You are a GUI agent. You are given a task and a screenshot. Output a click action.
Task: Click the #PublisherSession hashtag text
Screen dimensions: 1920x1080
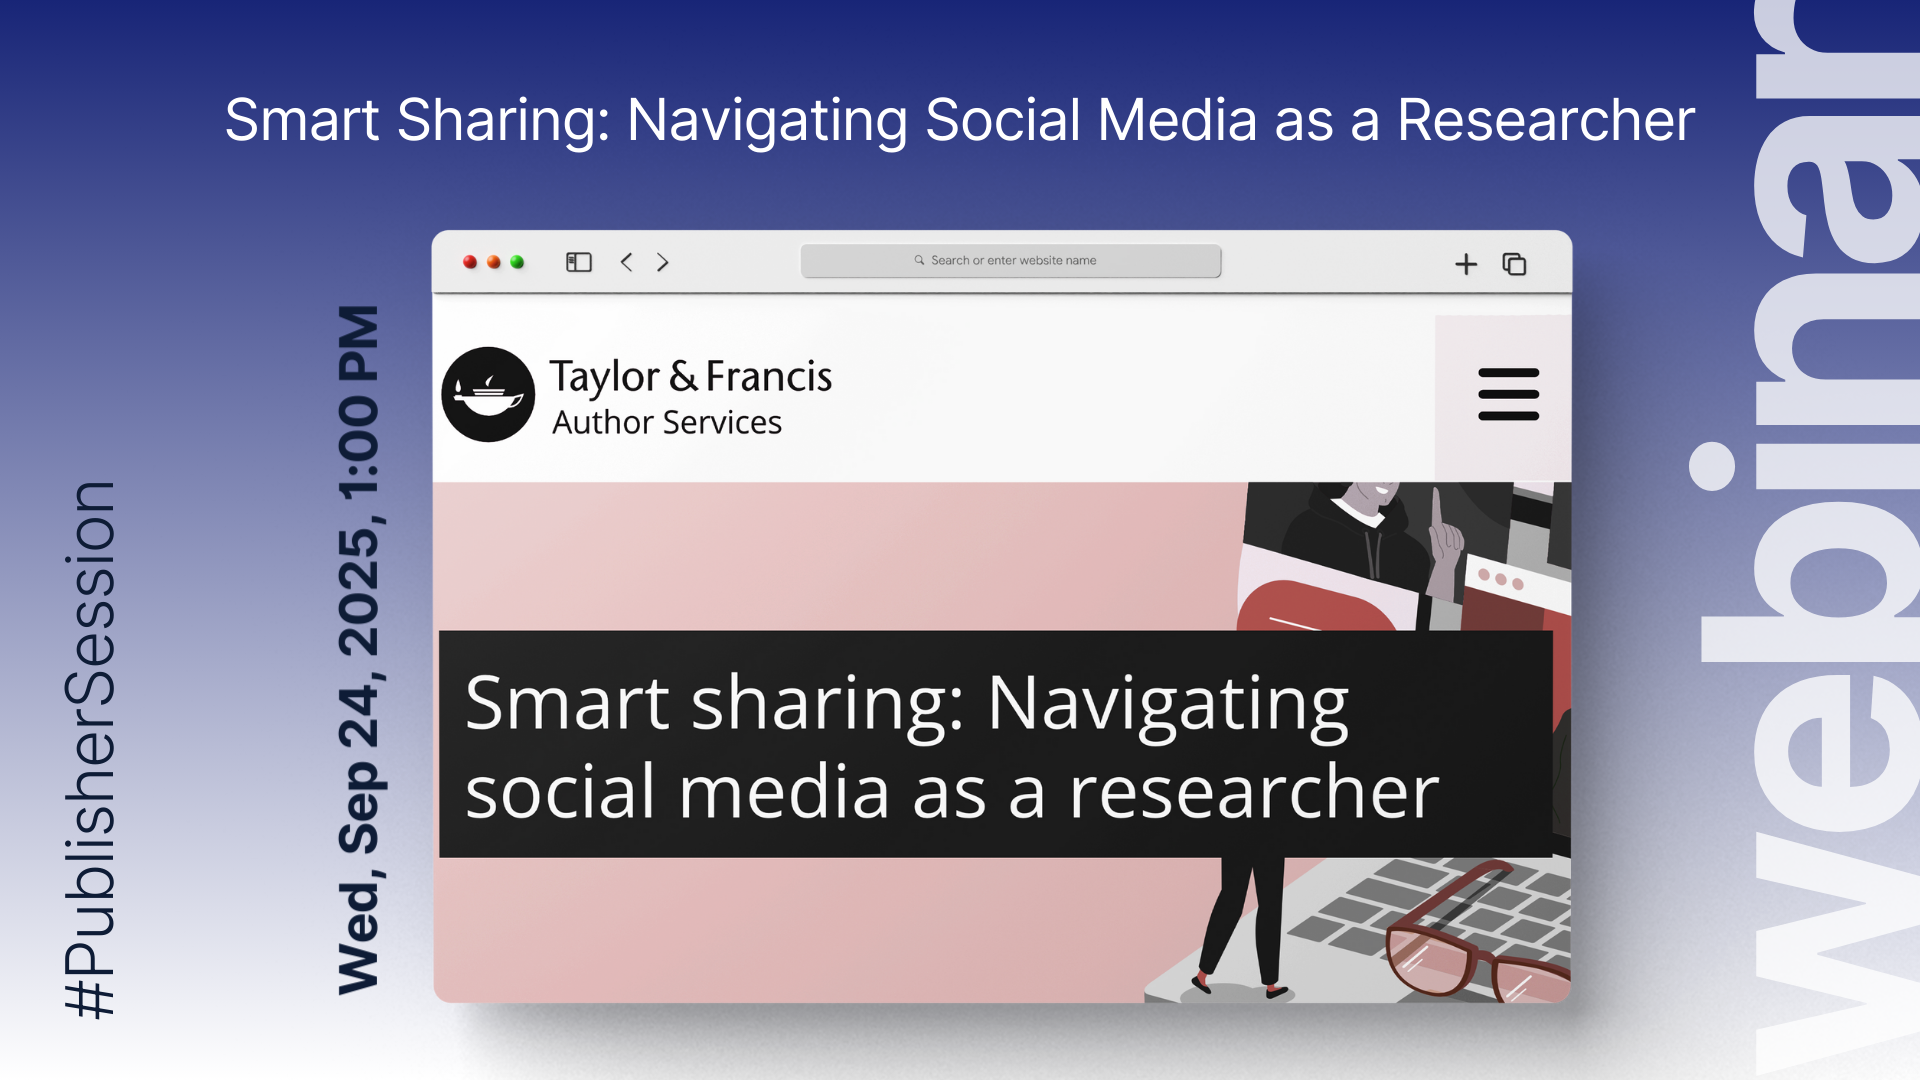click(90, 750)
